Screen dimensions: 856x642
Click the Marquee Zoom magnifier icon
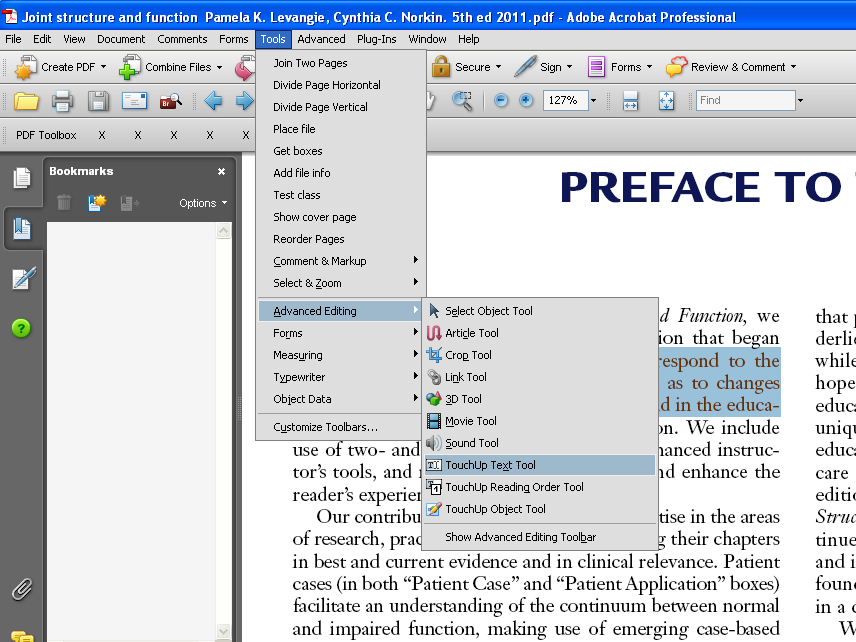462,101
